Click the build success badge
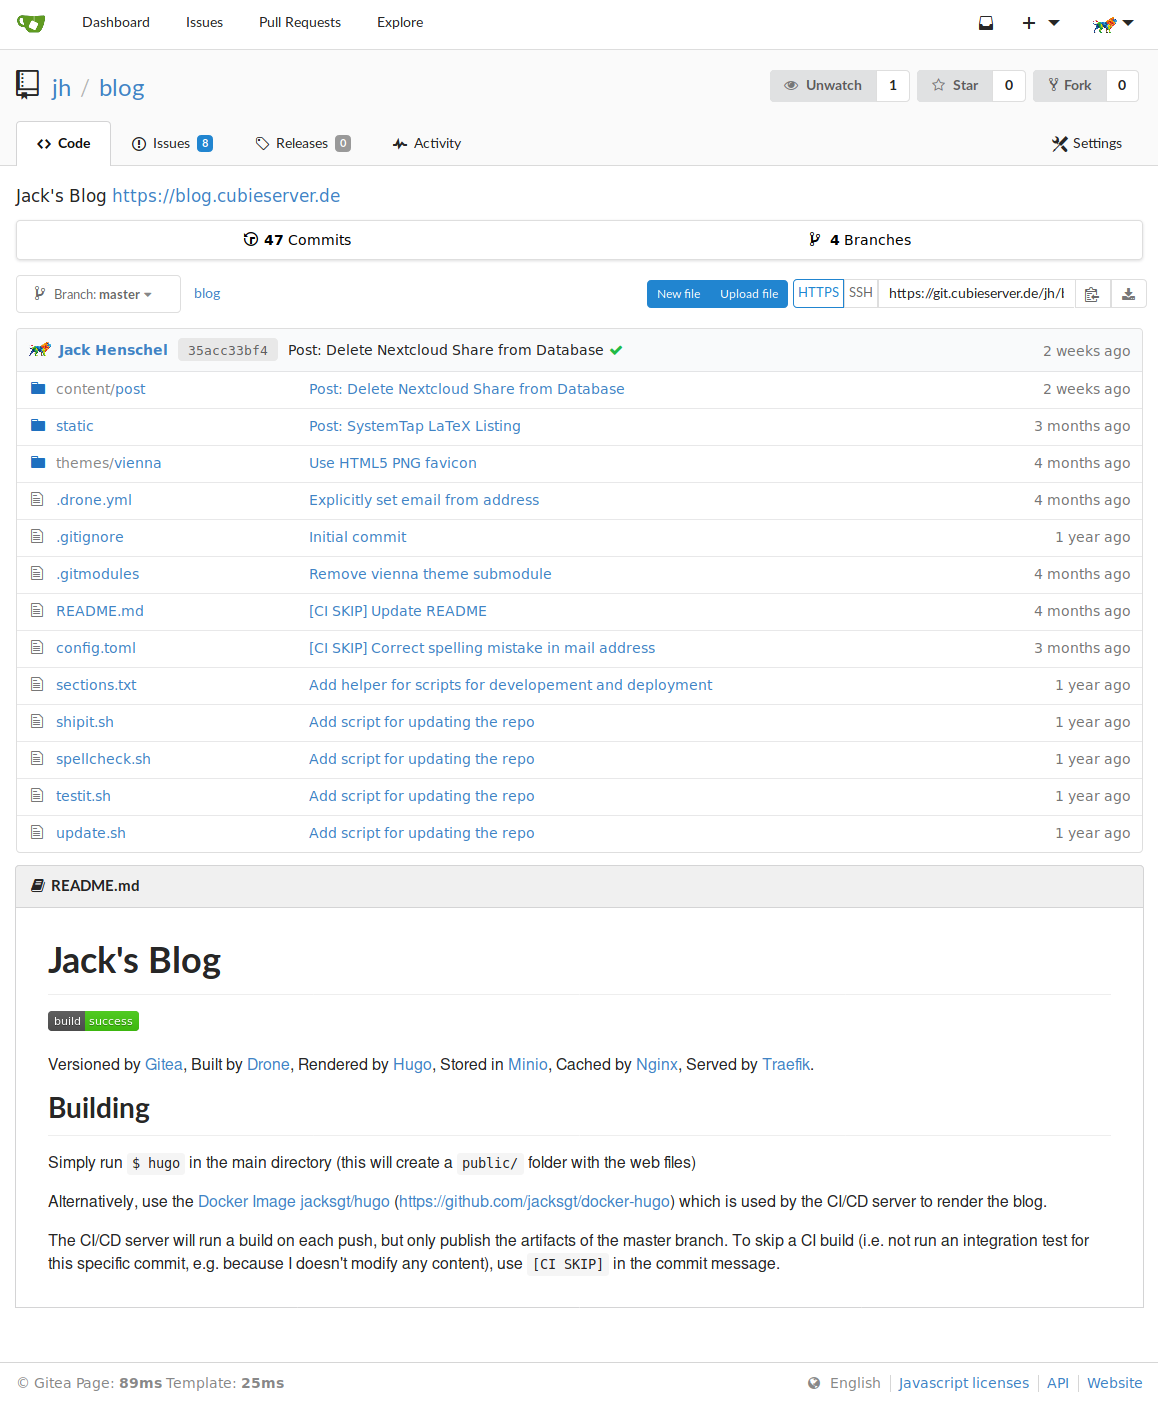This screenshot has height=1402, width=1158. 93,1021
